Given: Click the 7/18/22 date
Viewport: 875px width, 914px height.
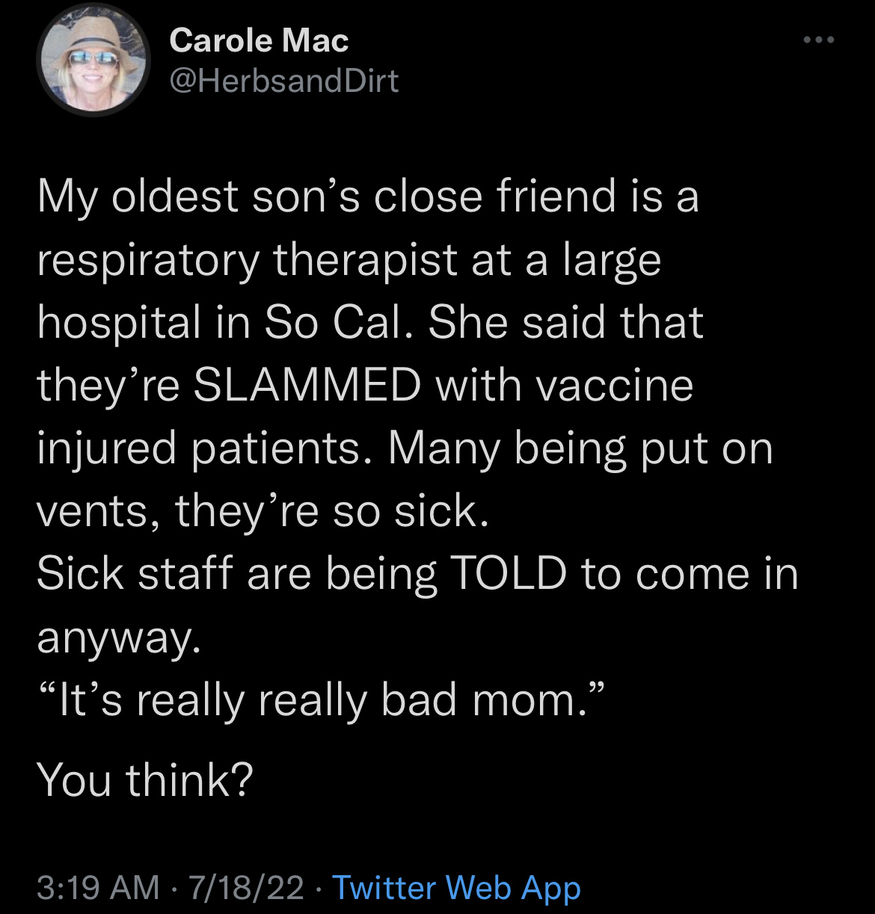Looking at the screenshot, I should (x=245, y=887).
